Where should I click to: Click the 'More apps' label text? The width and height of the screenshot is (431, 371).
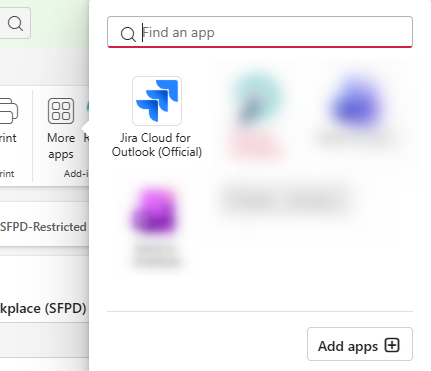tap(61, 146)
